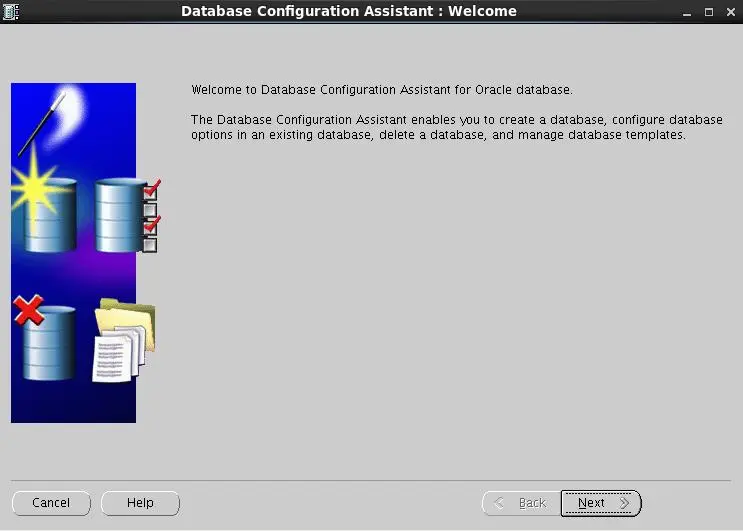Close the Database Configuration Assistant window

(731, 12)
